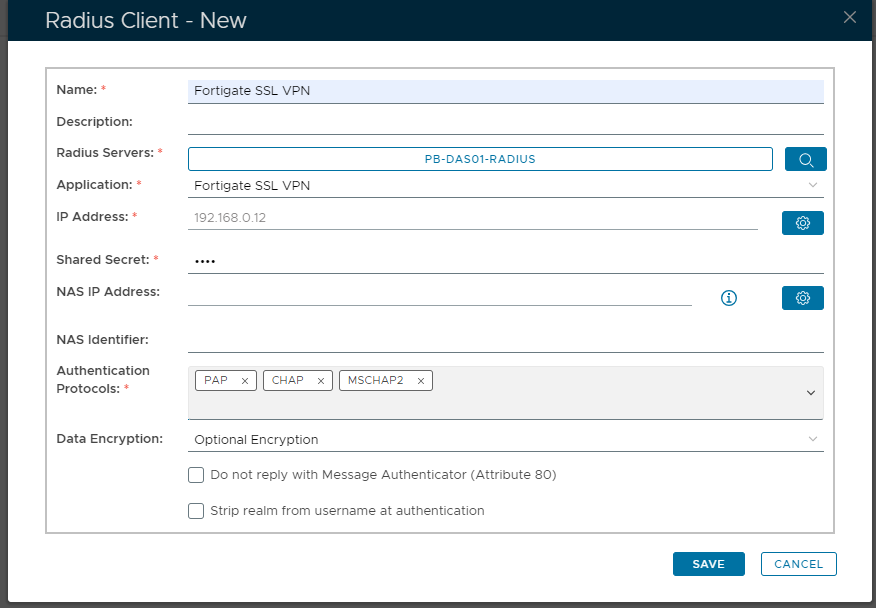Save the new Radius client
The height and width of the screenshot is (608, 876).
(x=708, y=564)
